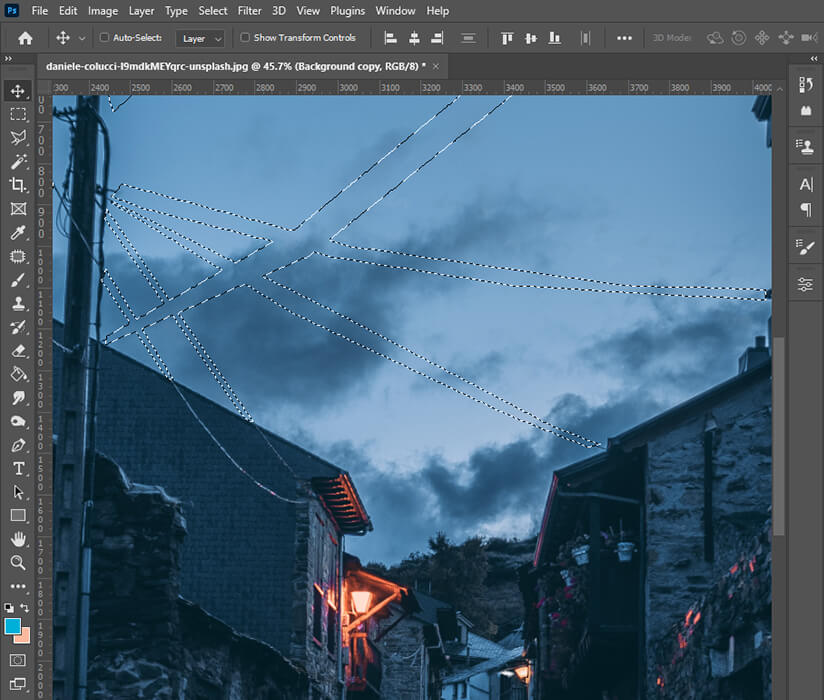824x700 pixels.
Task: Open the Brush Settings panel icon
Action: (x=806, y=246)
